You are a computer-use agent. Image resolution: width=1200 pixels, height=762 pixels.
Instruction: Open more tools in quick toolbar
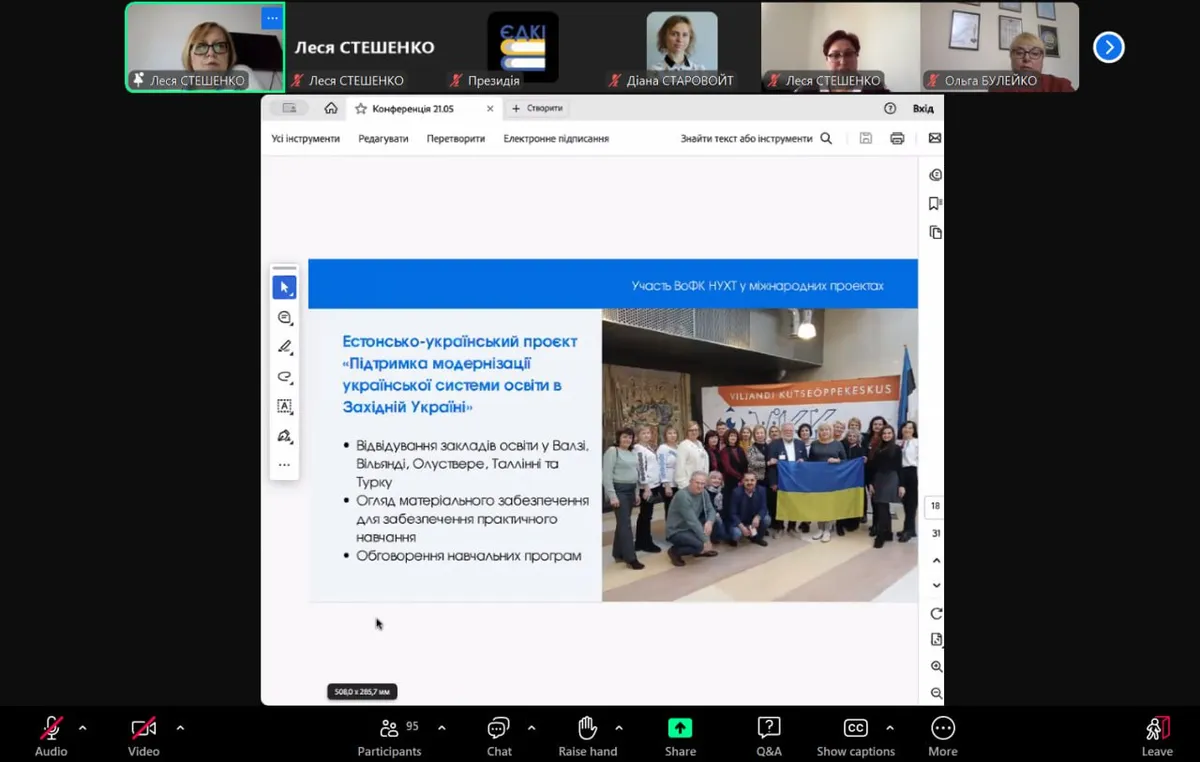tap(284, 465)
